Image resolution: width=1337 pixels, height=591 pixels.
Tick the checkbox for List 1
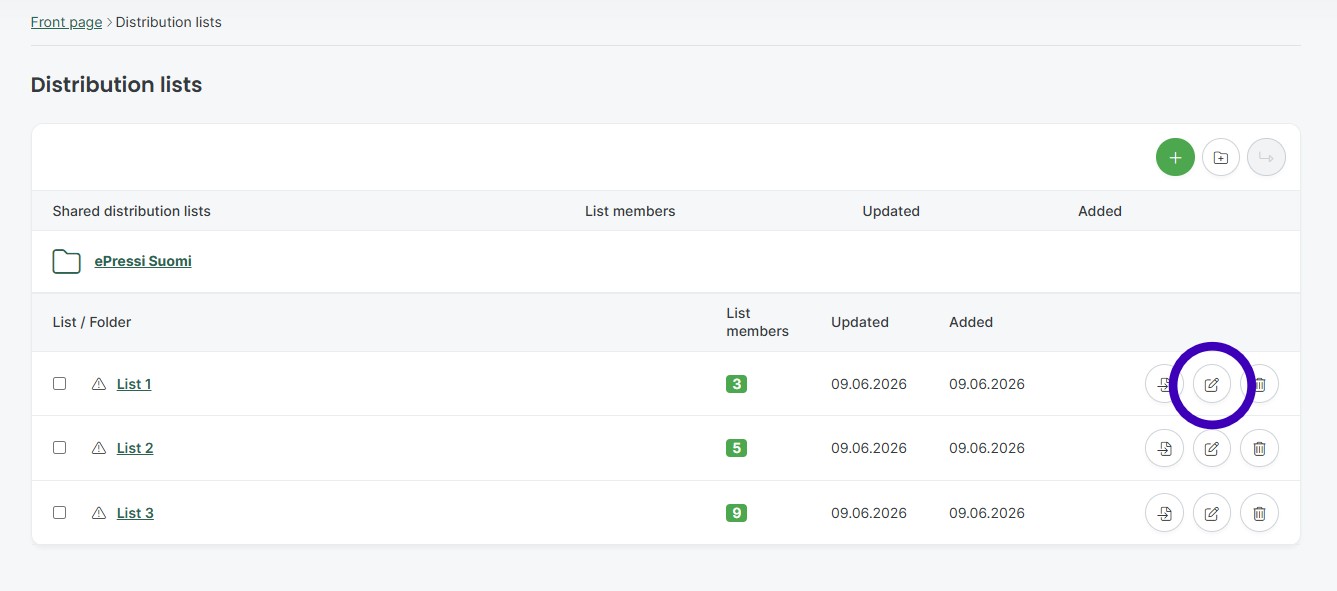[x=60, y=383]
